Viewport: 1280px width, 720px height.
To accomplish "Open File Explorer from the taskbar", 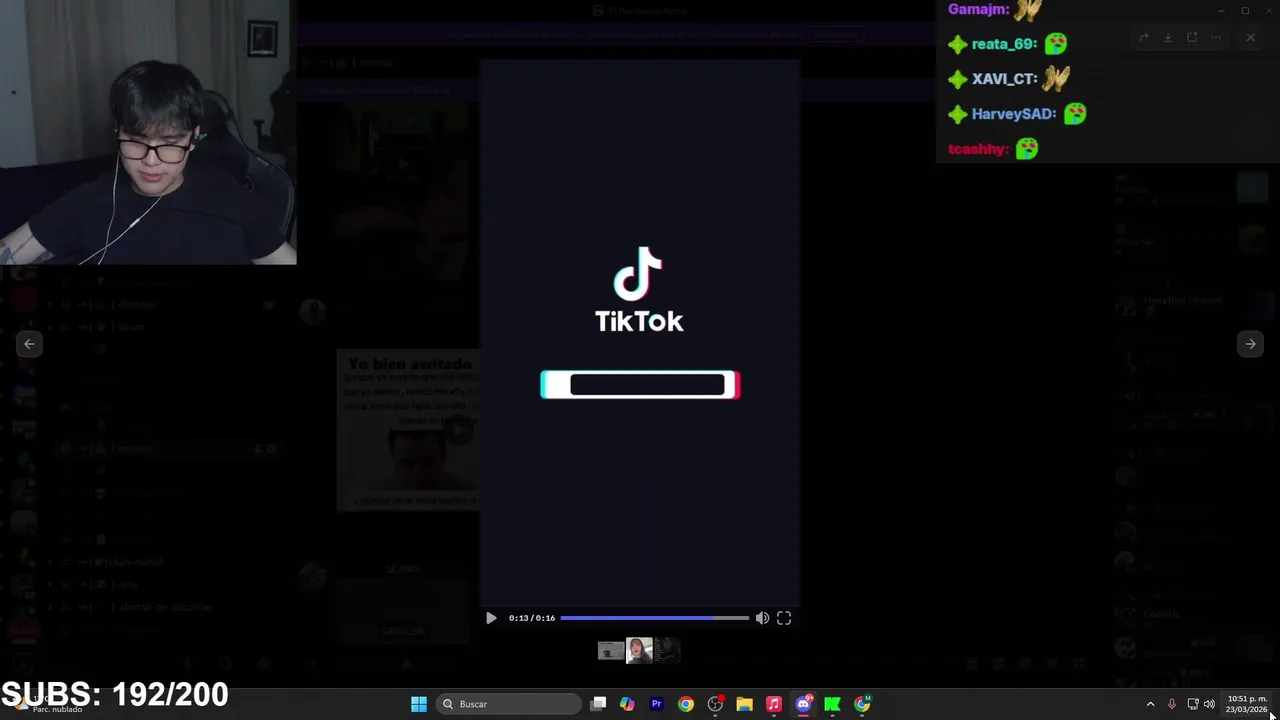I will 744,704.
